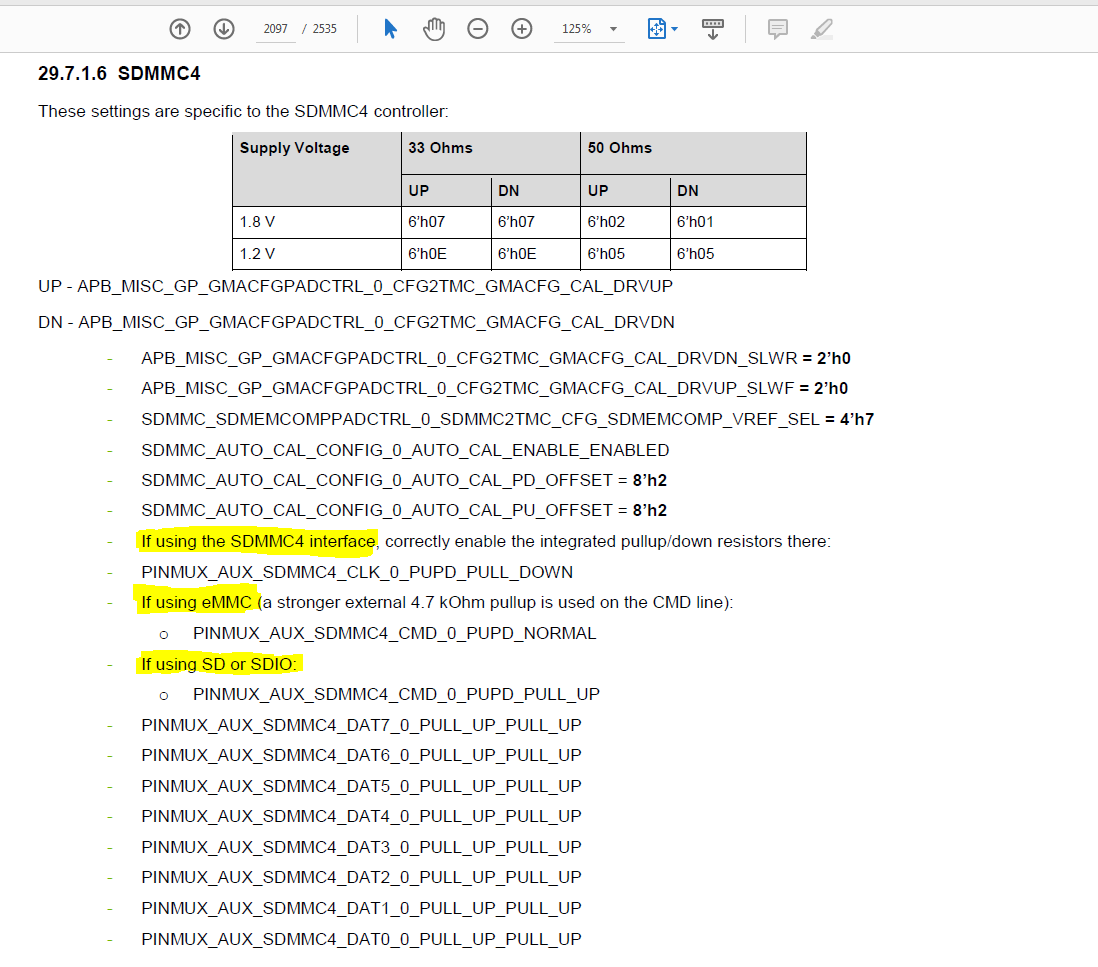Click the SDMMC4_DAT4_0_PULL_UP line
Viewport: 1098px width, 967px height.
tap(361, 816)
